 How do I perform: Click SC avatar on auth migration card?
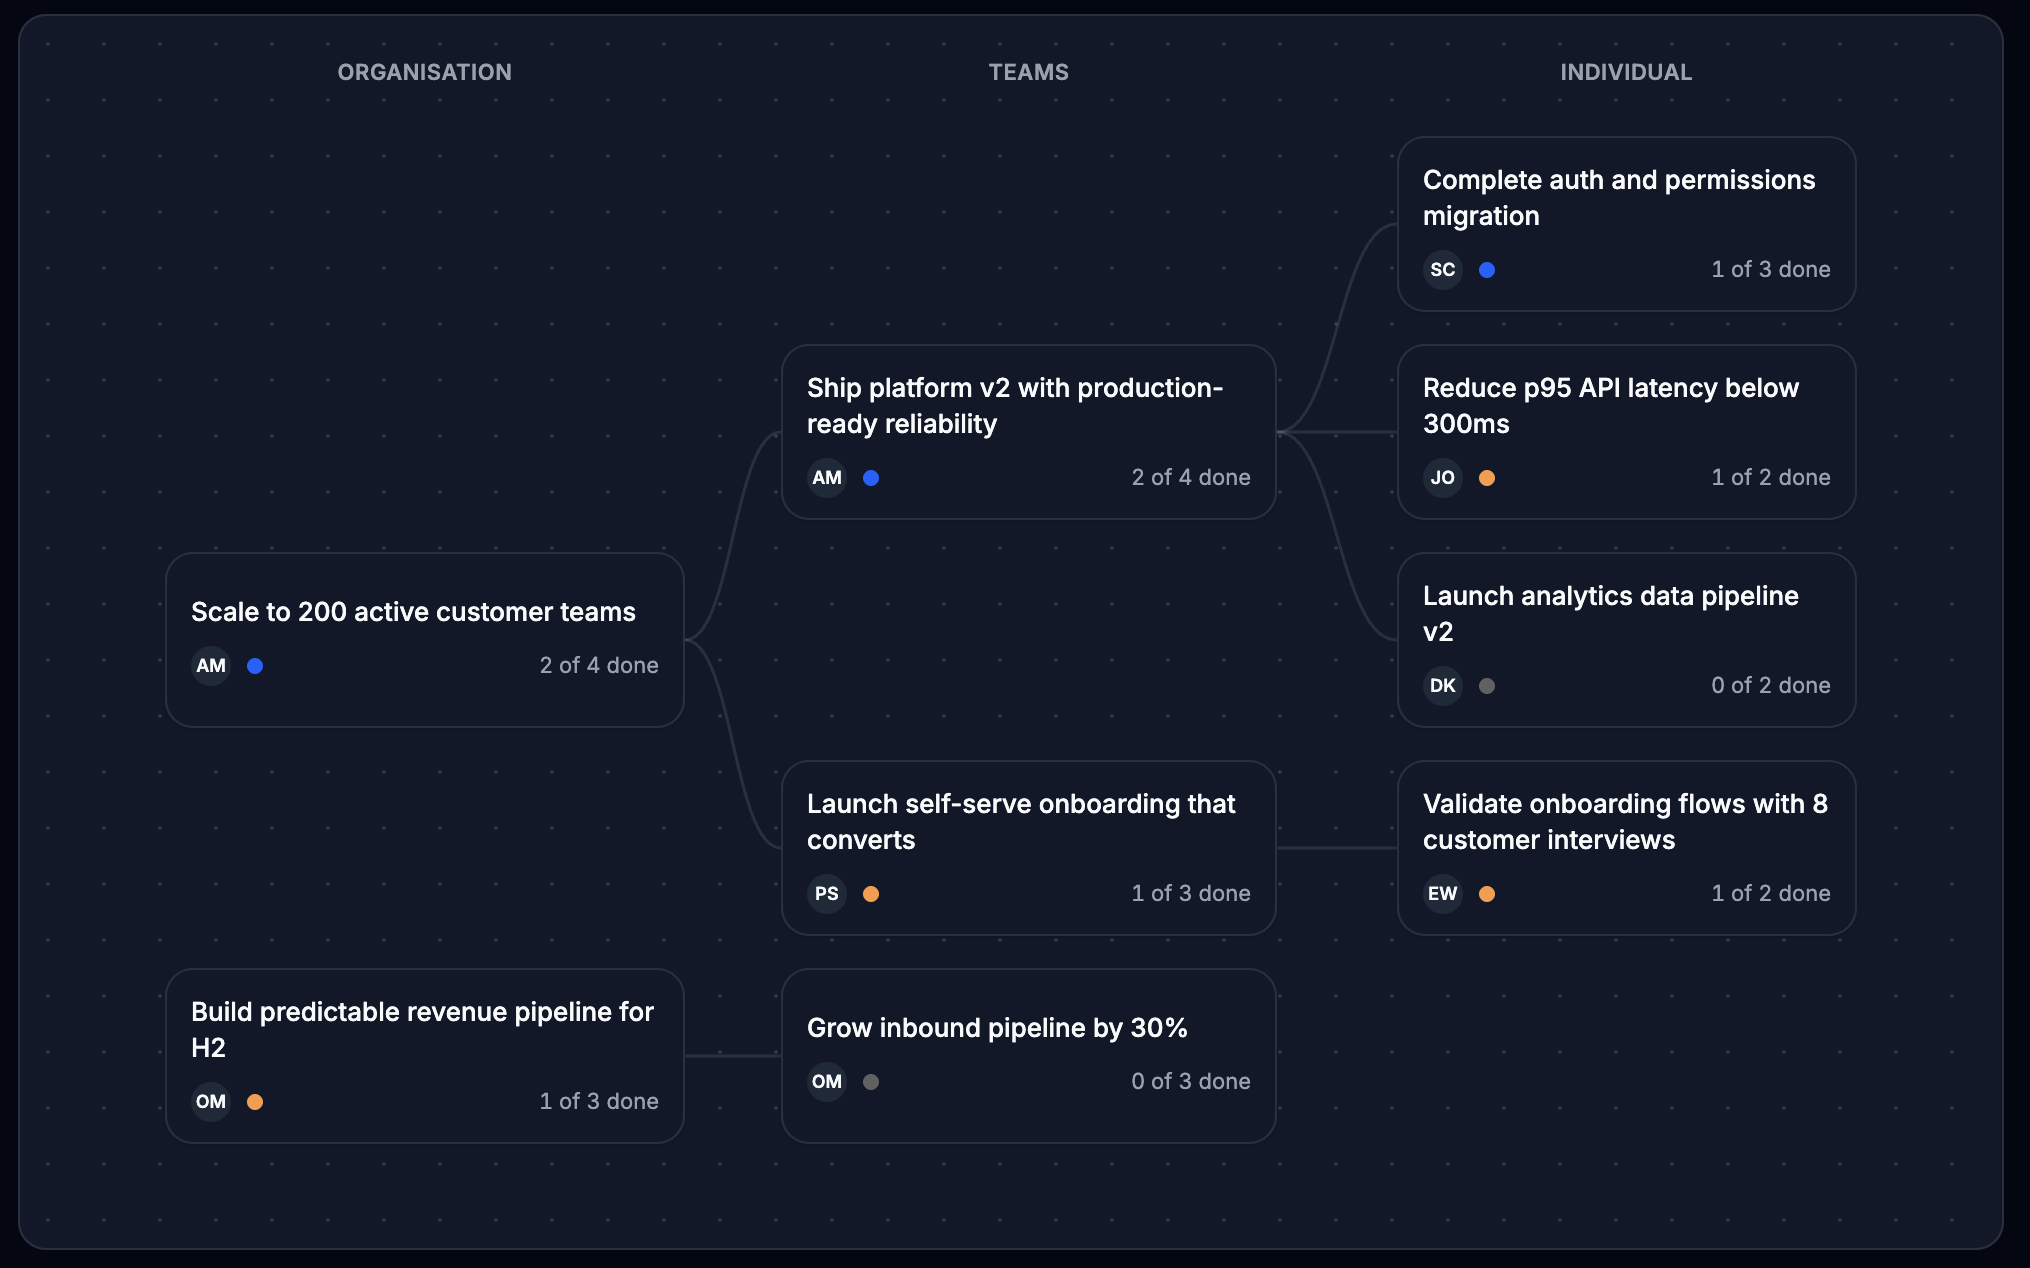click(1443, 270)
